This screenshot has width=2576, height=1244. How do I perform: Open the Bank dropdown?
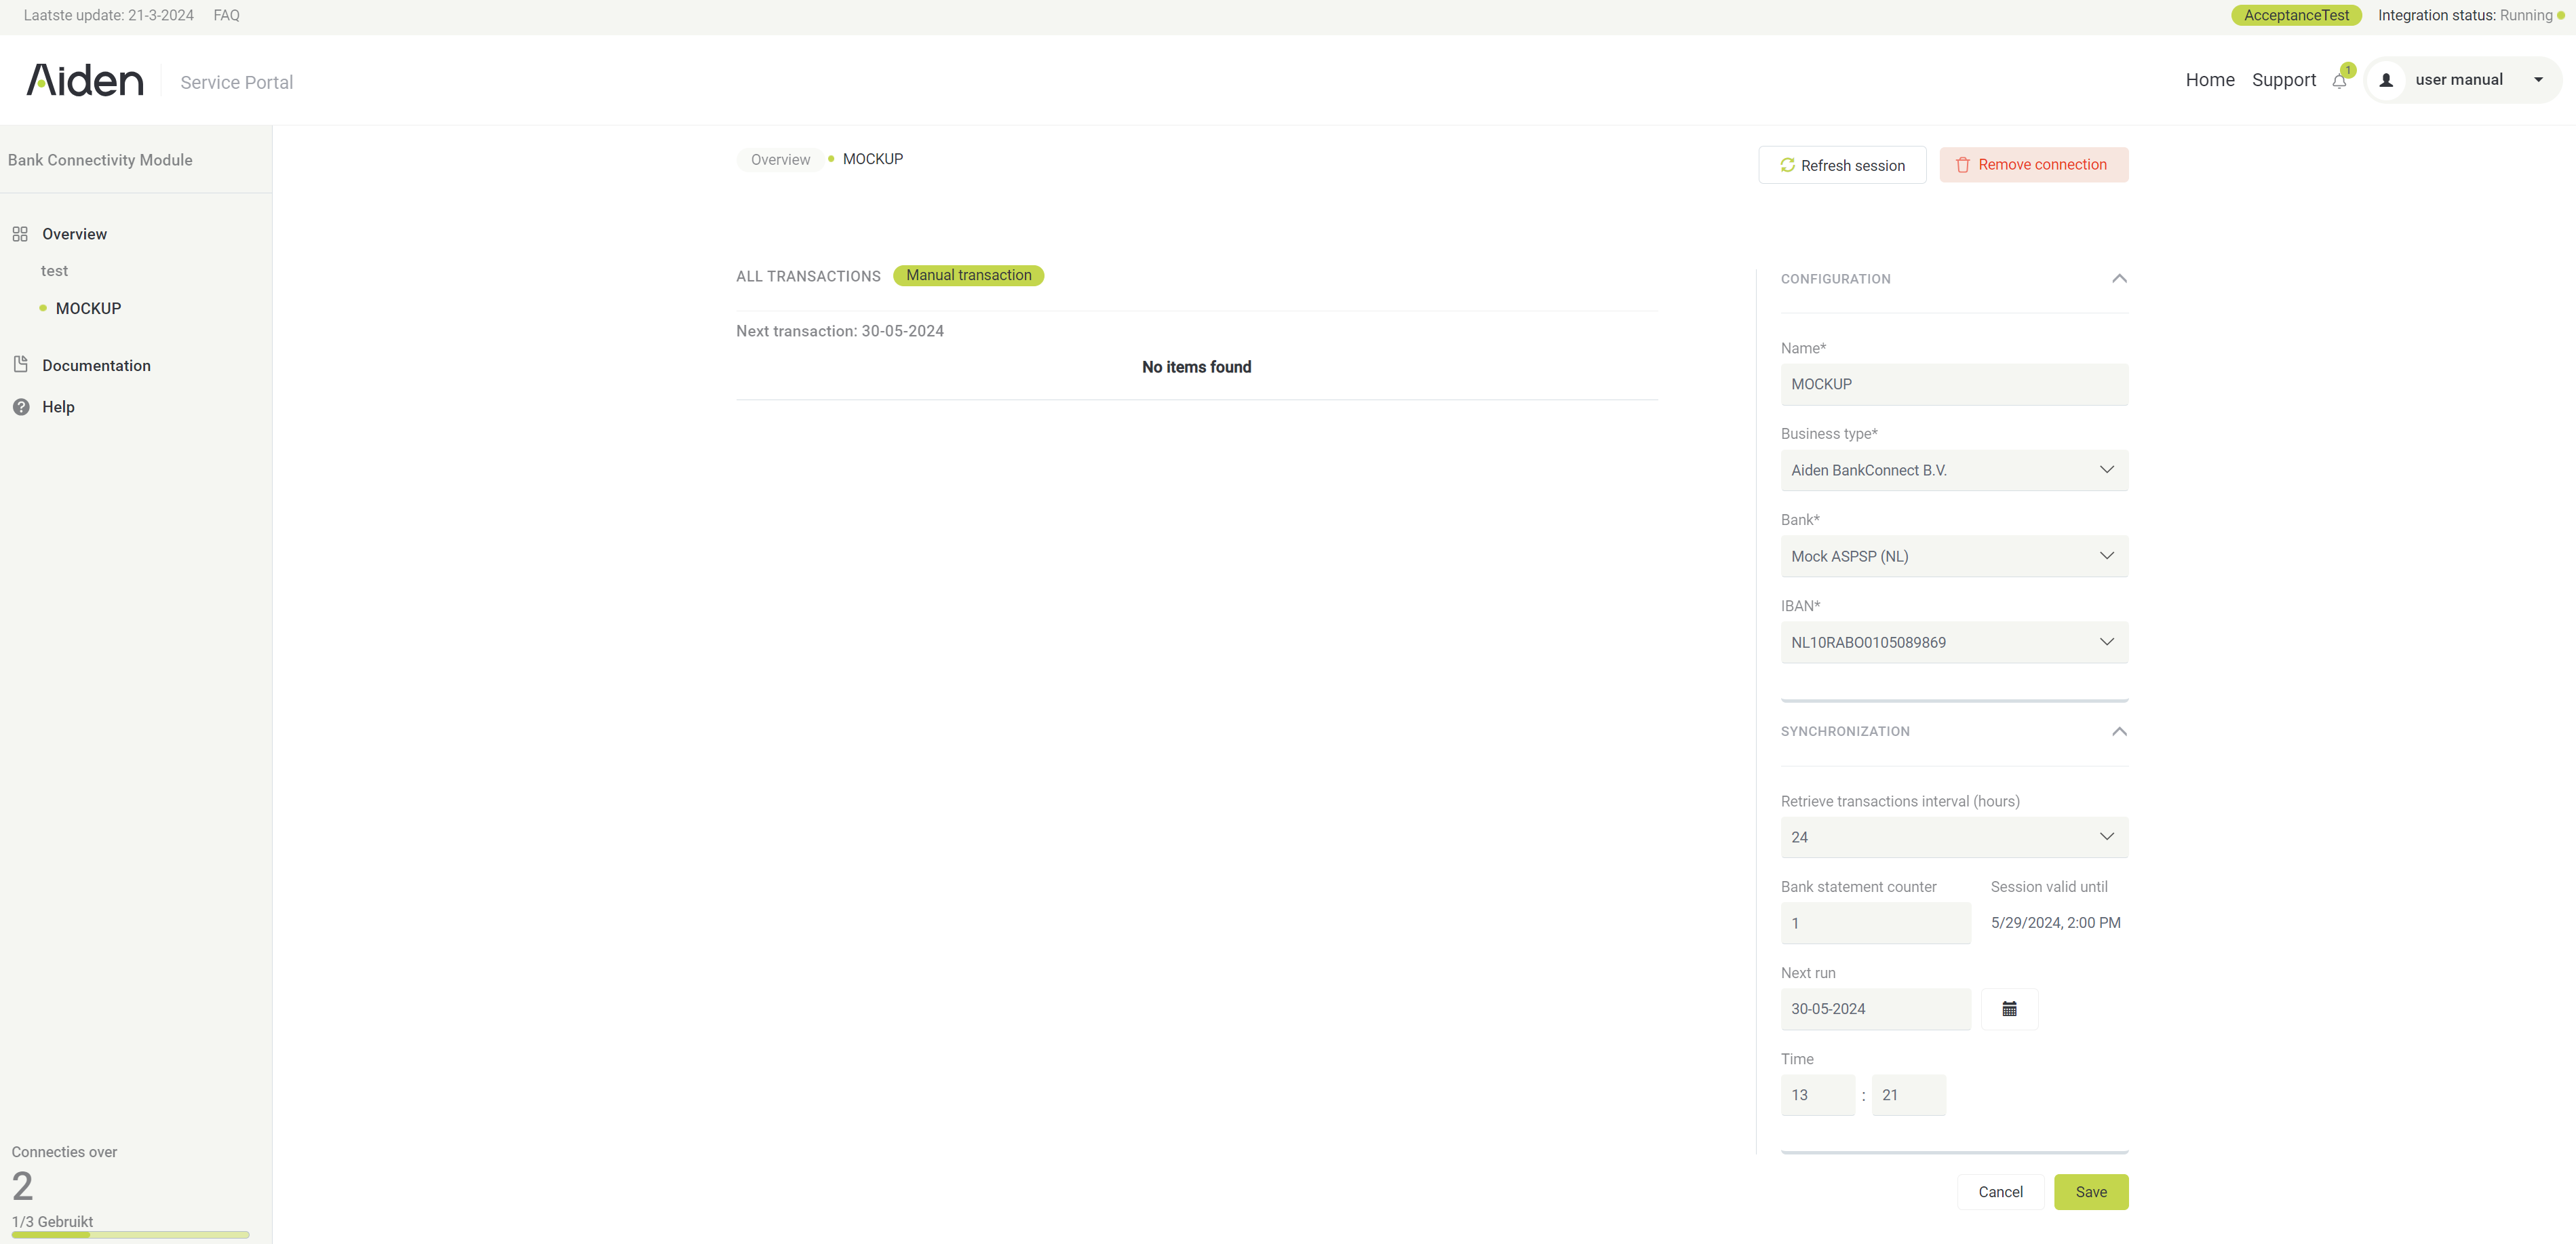(1954, 556)
